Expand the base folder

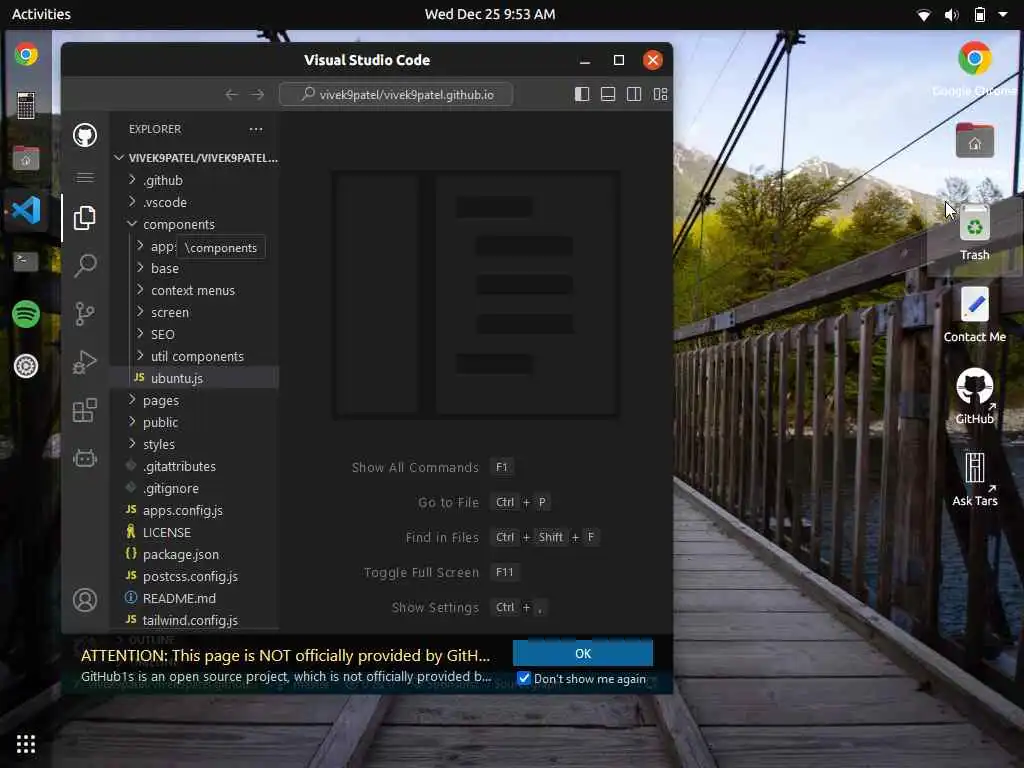196,268
